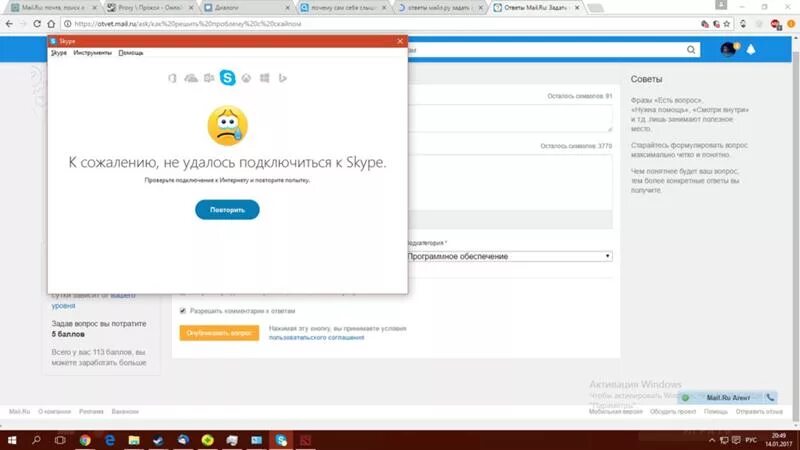Open notifications bell on Mail.Ru header
Viewport: 800px width, 450px height.
click(751, 49)
